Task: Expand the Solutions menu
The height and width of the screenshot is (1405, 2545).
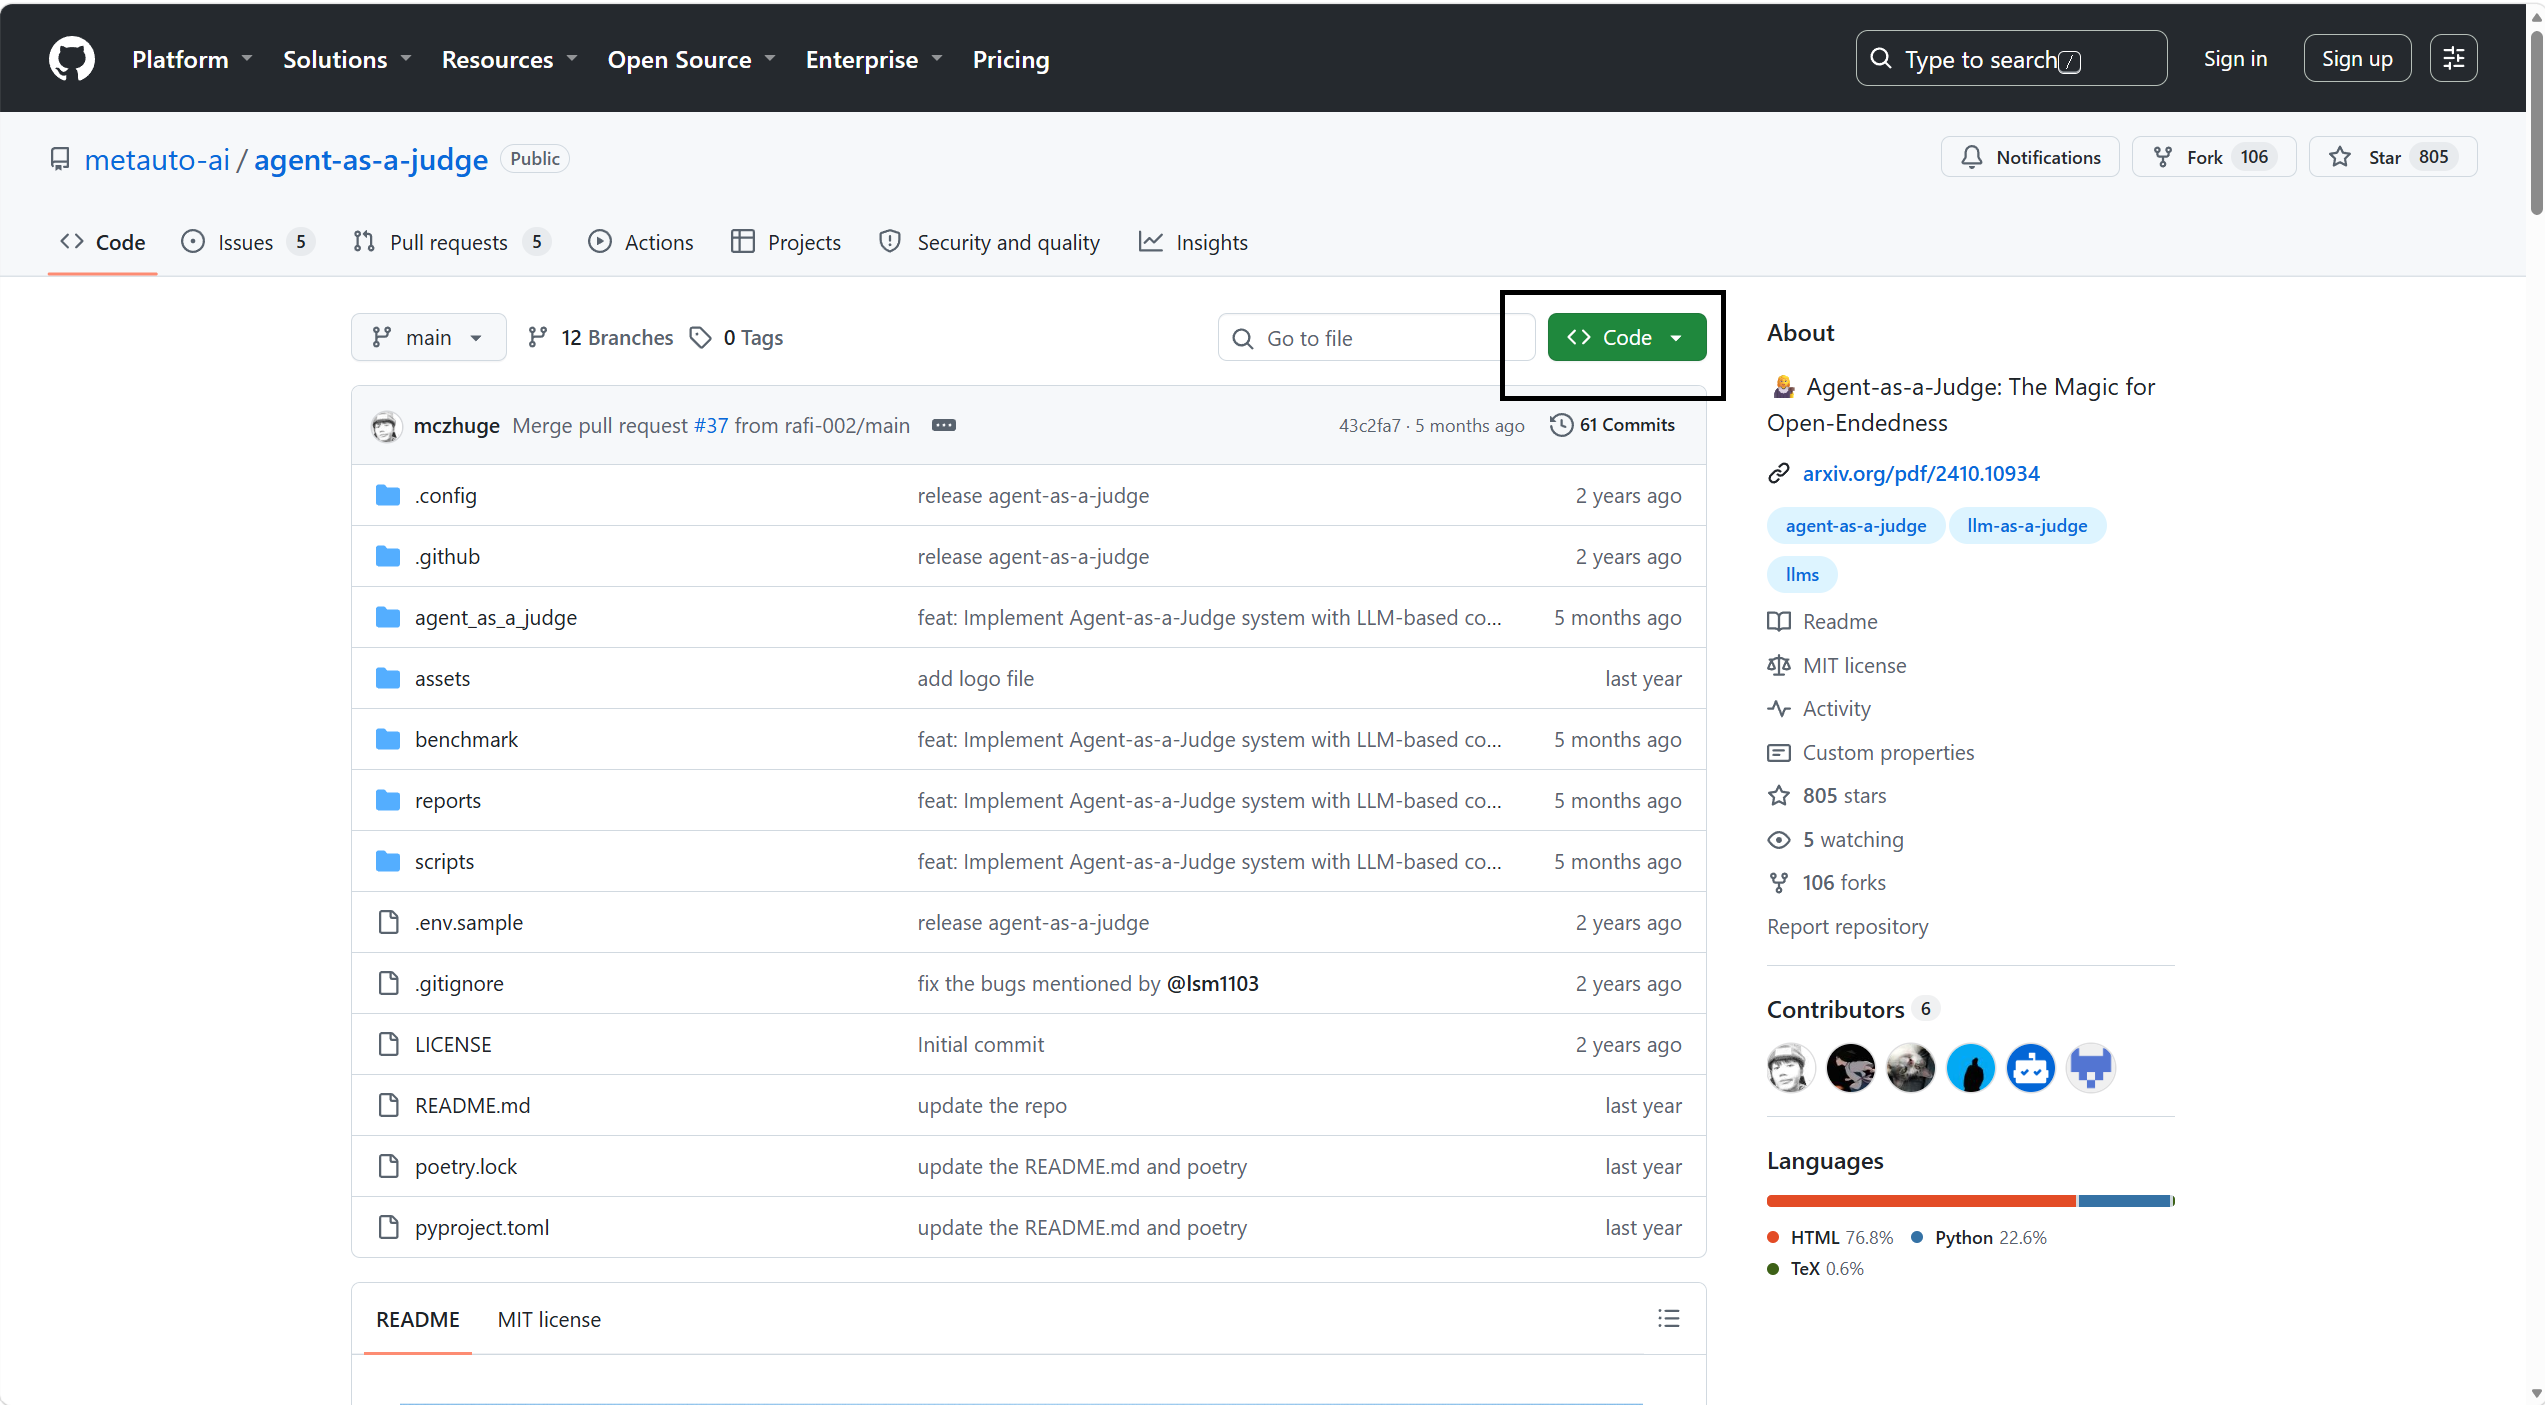Action: (347, 60)
